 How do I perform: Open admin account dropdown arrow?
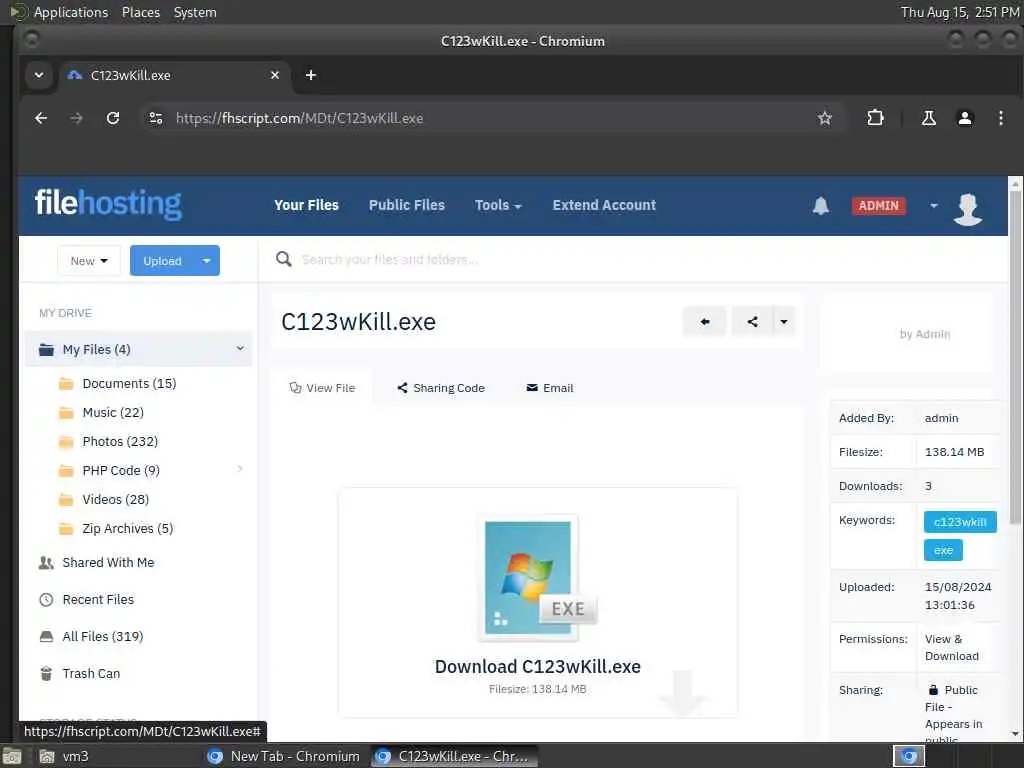(x=934, y=206)
